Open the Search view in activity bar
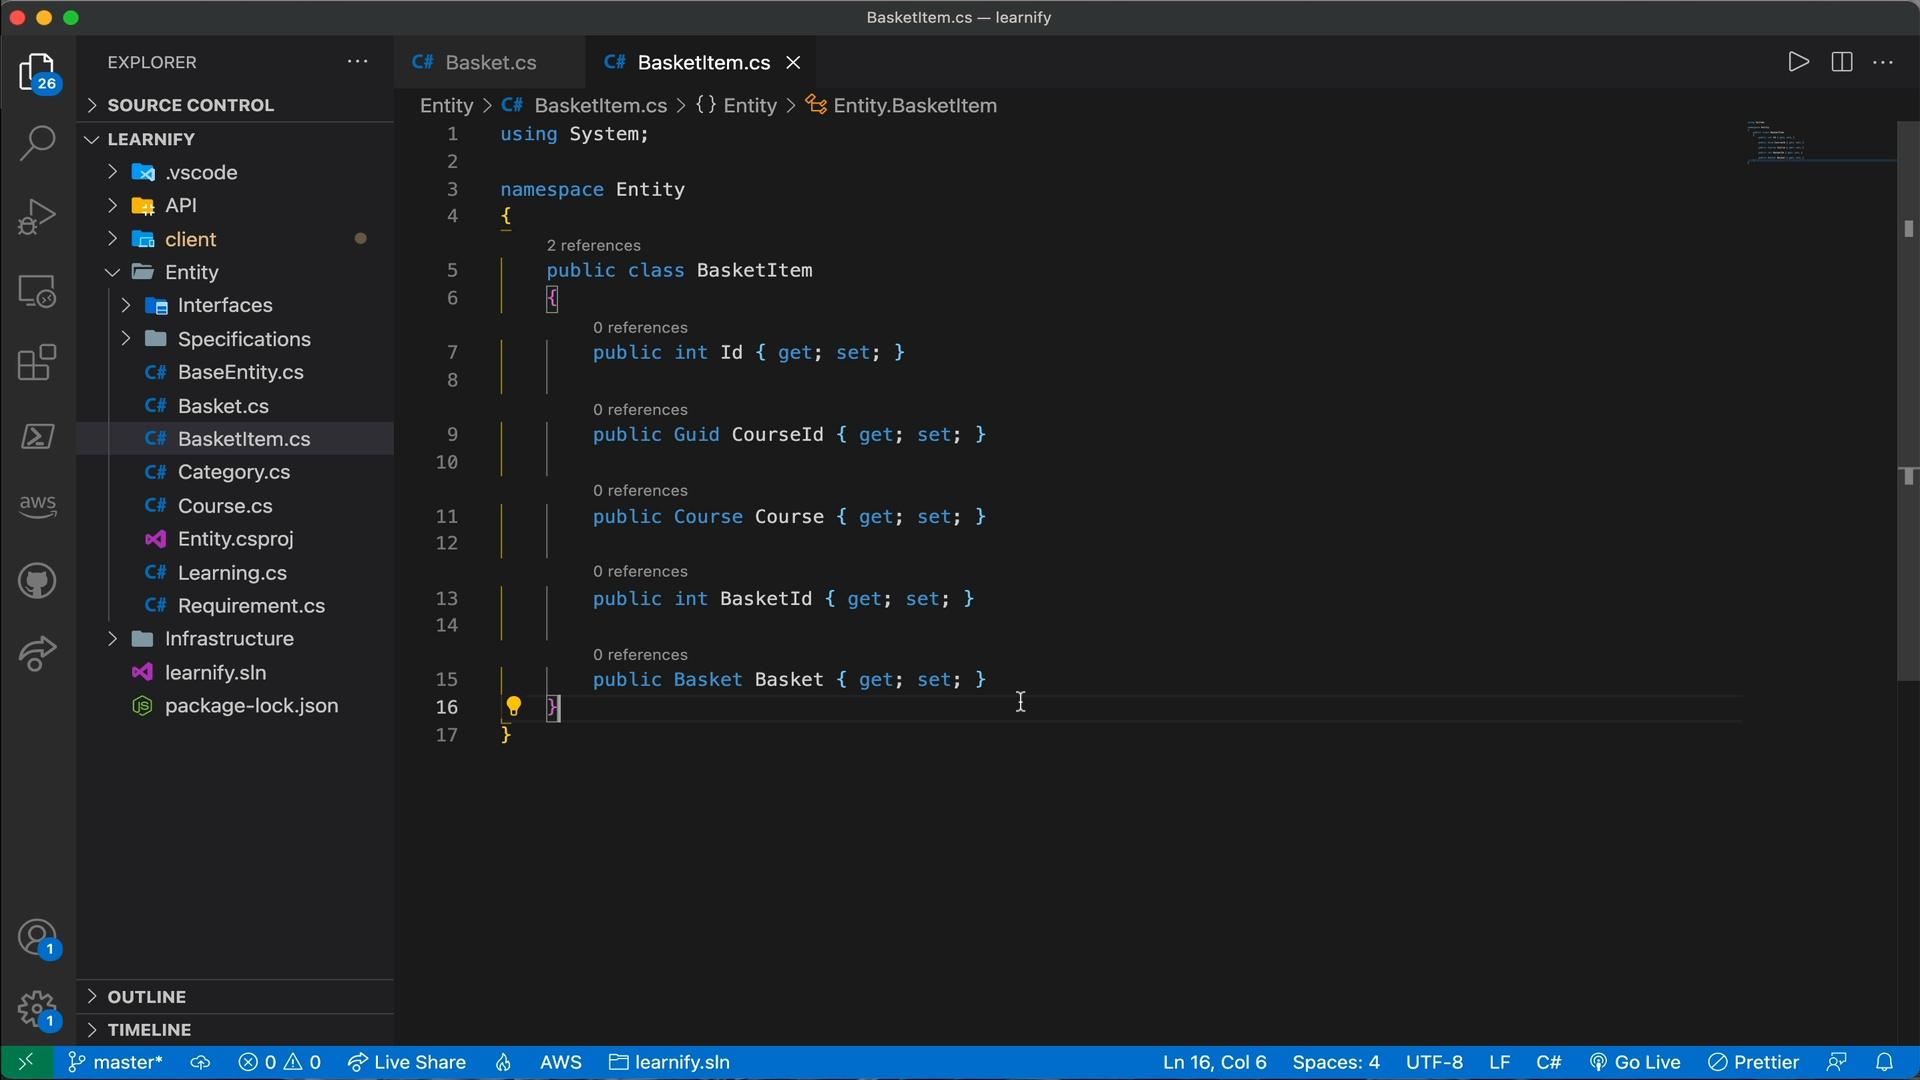 pos(37,143)
